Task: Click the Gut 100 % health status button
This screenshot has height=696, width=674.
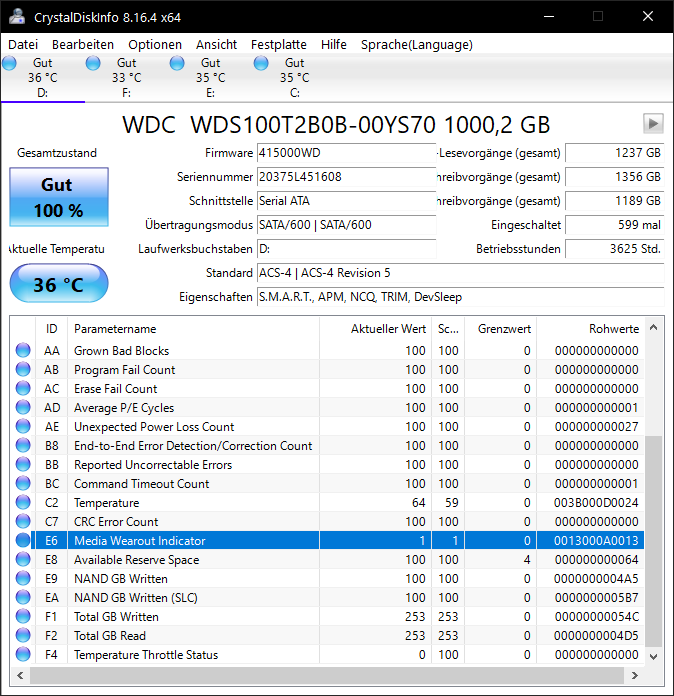Action: 59,197
